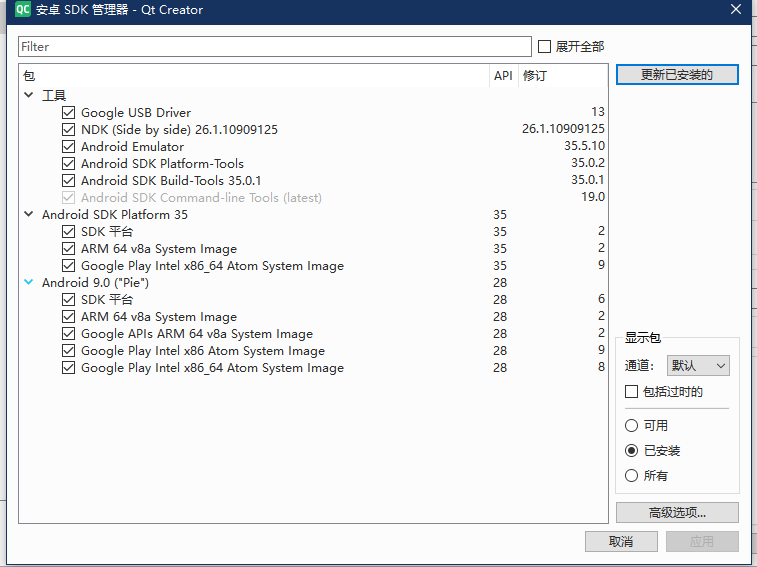The width and height of the screenshot is (757, 567).
Task: Uncheck Google Play Intel x86 Atom System Image
Action: (x=69, y=350)
